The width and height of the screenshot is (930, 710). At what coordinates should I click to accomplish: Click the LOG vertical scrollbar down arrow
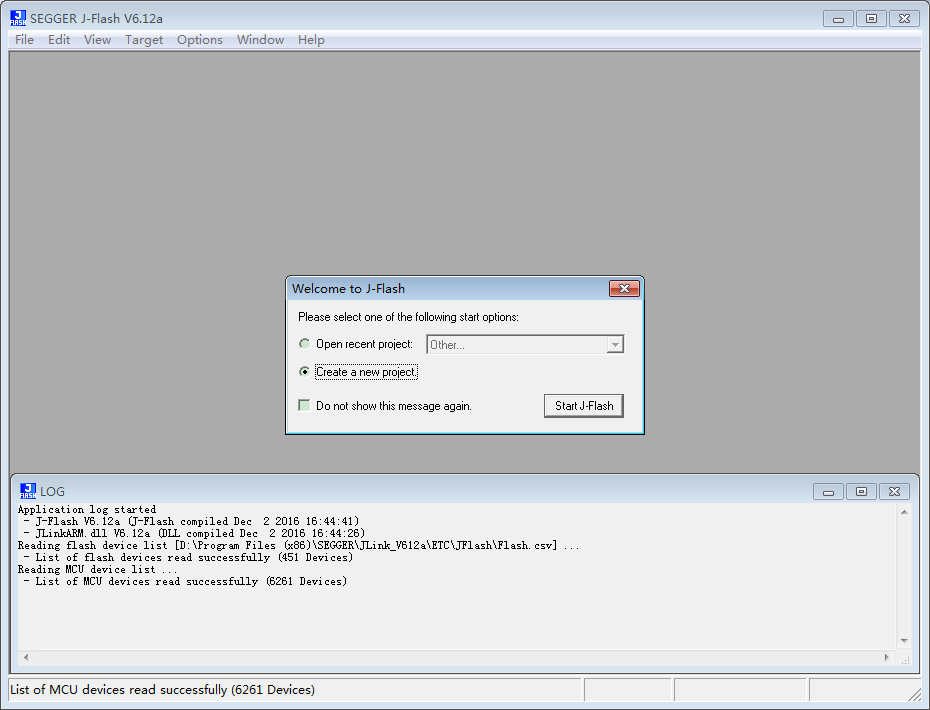coord(904,641)
